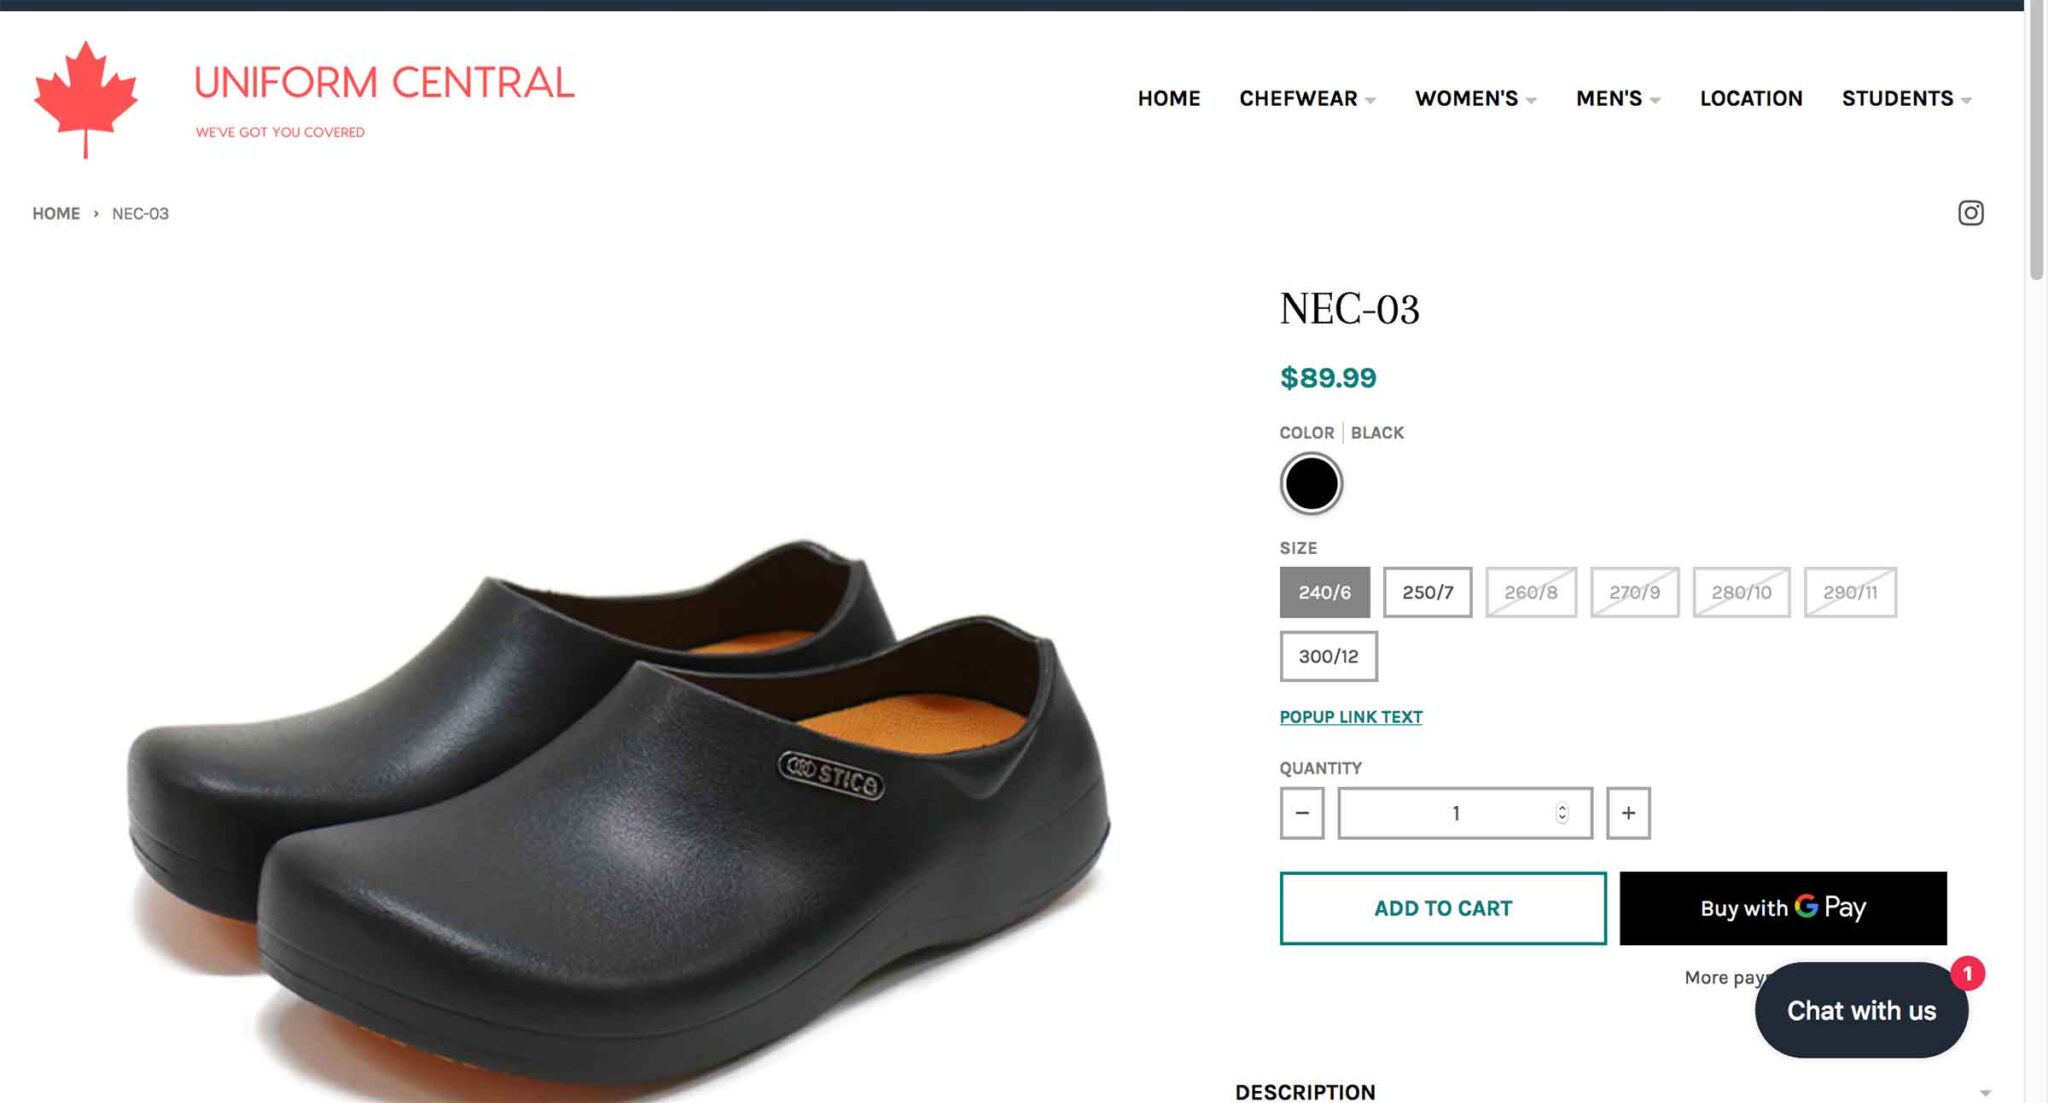The width and height of the screenshot is (2048, 1103).
Task: Click the plus quantity button
Action: pyautogui.click(x=1628, y=813)
